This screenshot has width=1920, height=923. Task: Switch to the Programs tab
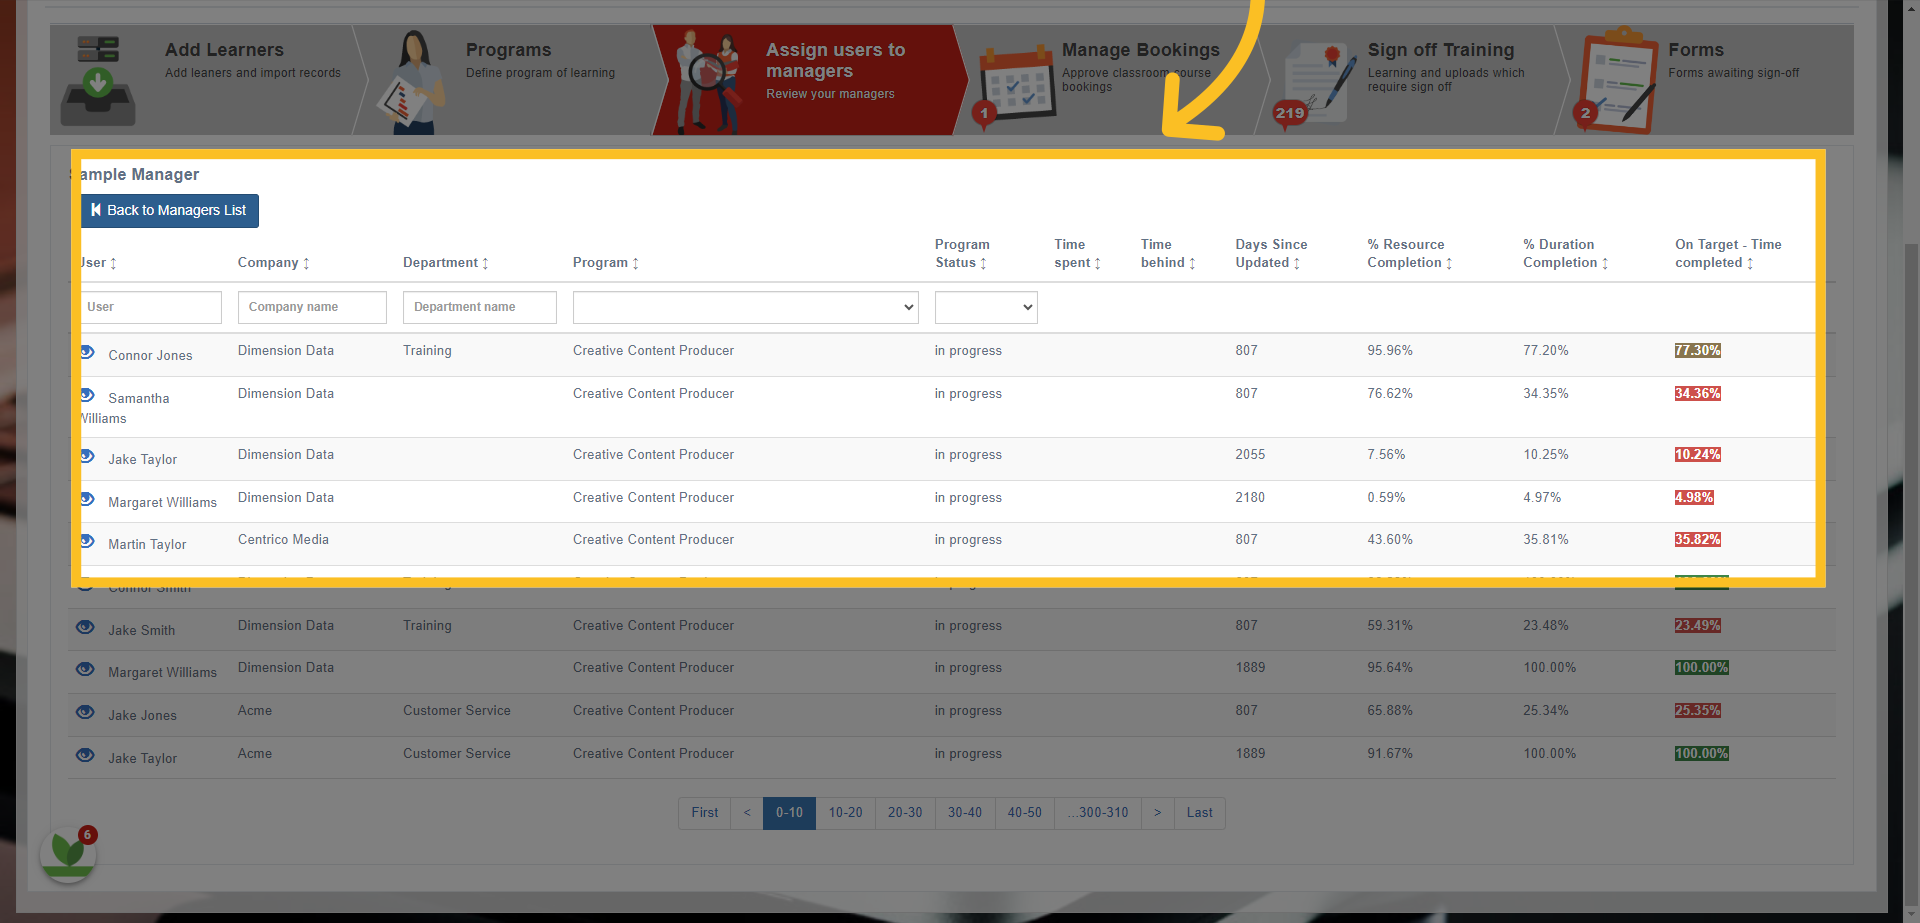(x=508, y=80)
